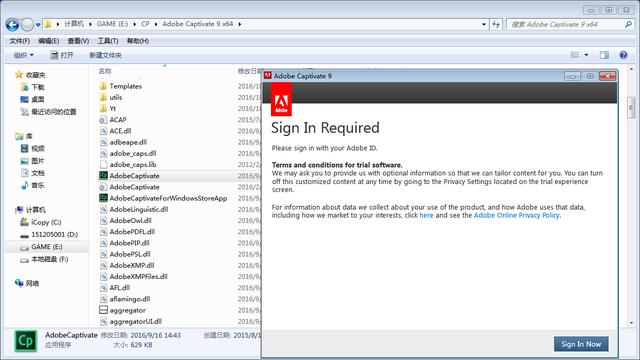640x360 pixels.
Task: Click the Explorer forward arrow button
Action: pyautogui.click(x=27, y=25)
